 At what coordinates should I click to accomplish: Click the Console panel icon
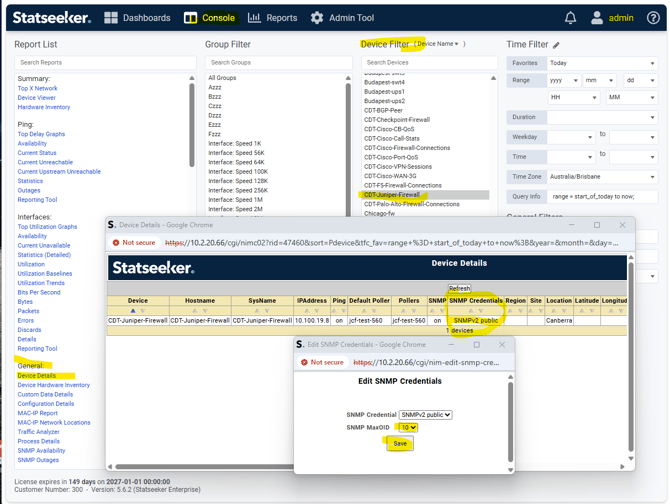tap(190, 18)
